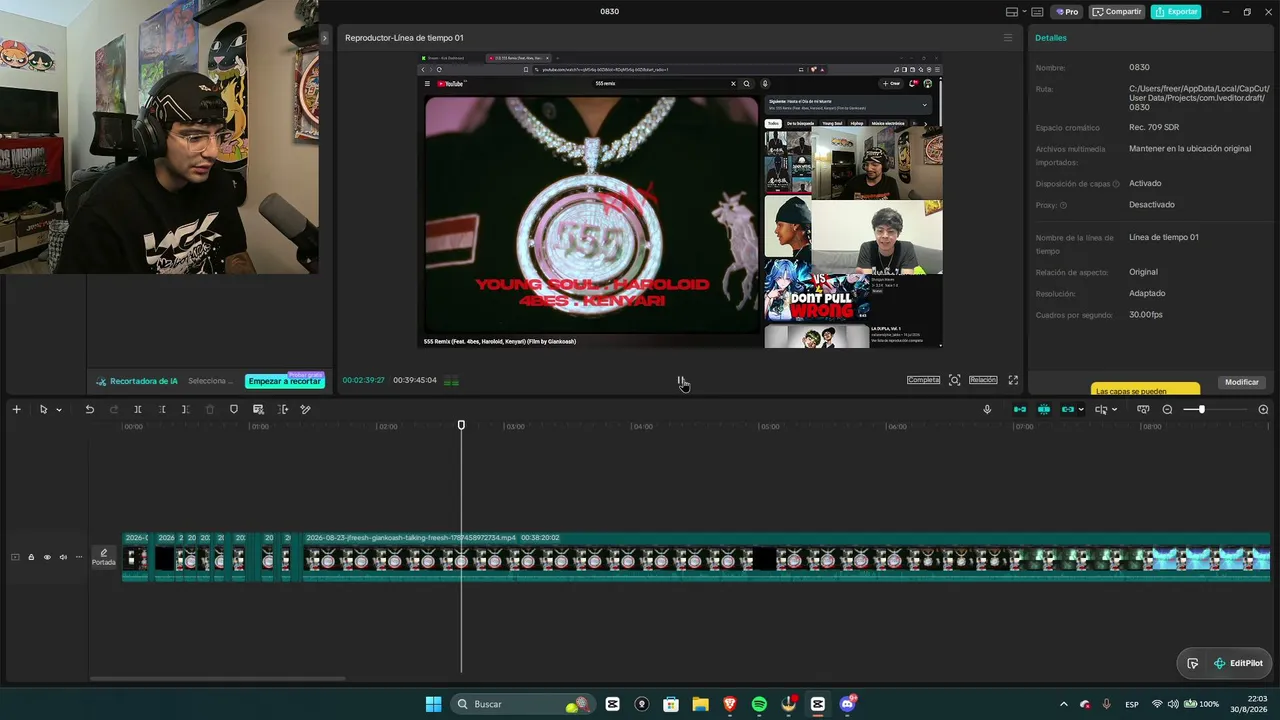This screenshot has width=1280, height=720.
Task: Click the Modificar button
Action: pyautogui.click(x=1242, y=382)
